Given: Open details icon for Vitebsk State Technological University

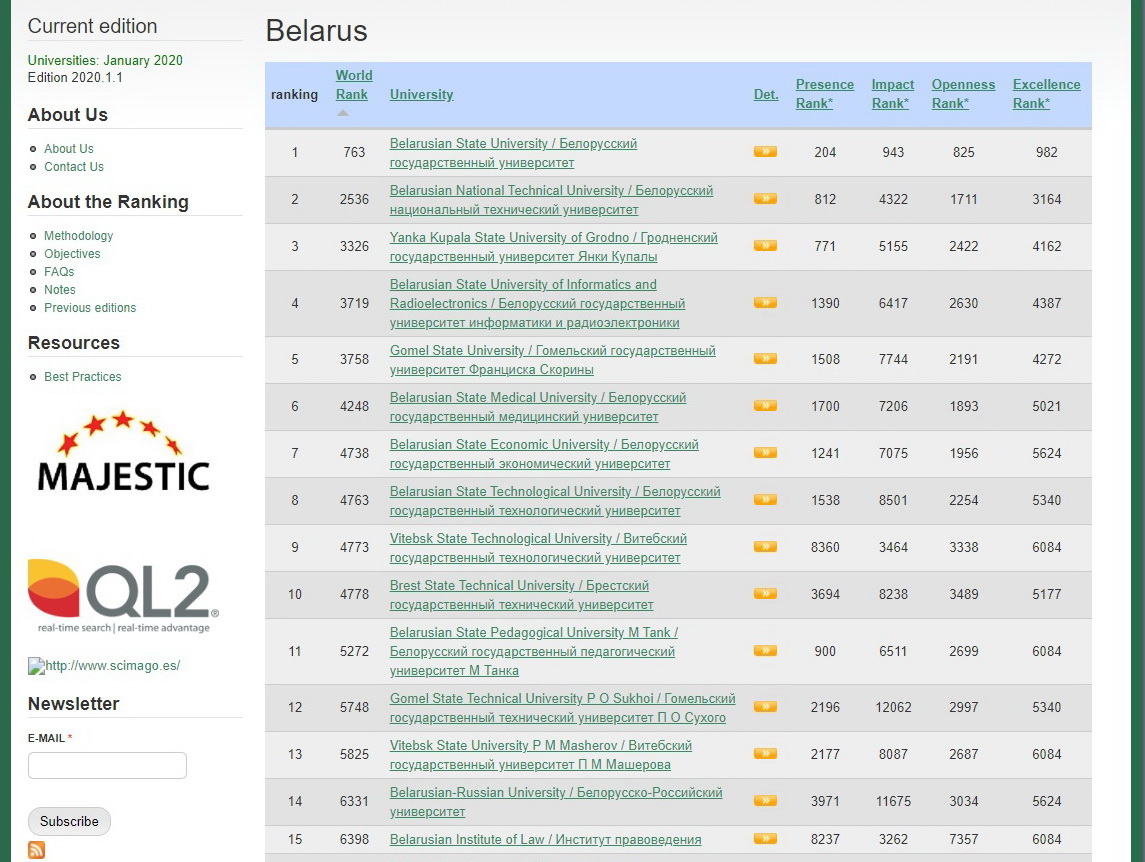Looking at the screenshot, I should point(765,546).
